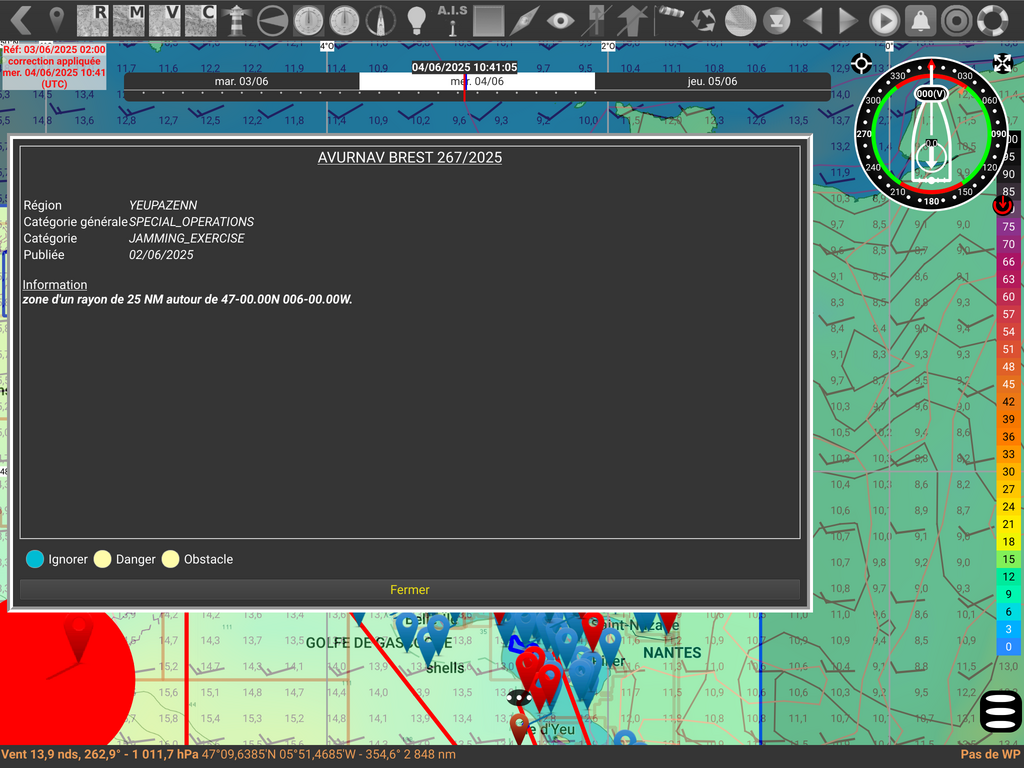
Task: Click the round download arrow icon
Action: [776, 20]
